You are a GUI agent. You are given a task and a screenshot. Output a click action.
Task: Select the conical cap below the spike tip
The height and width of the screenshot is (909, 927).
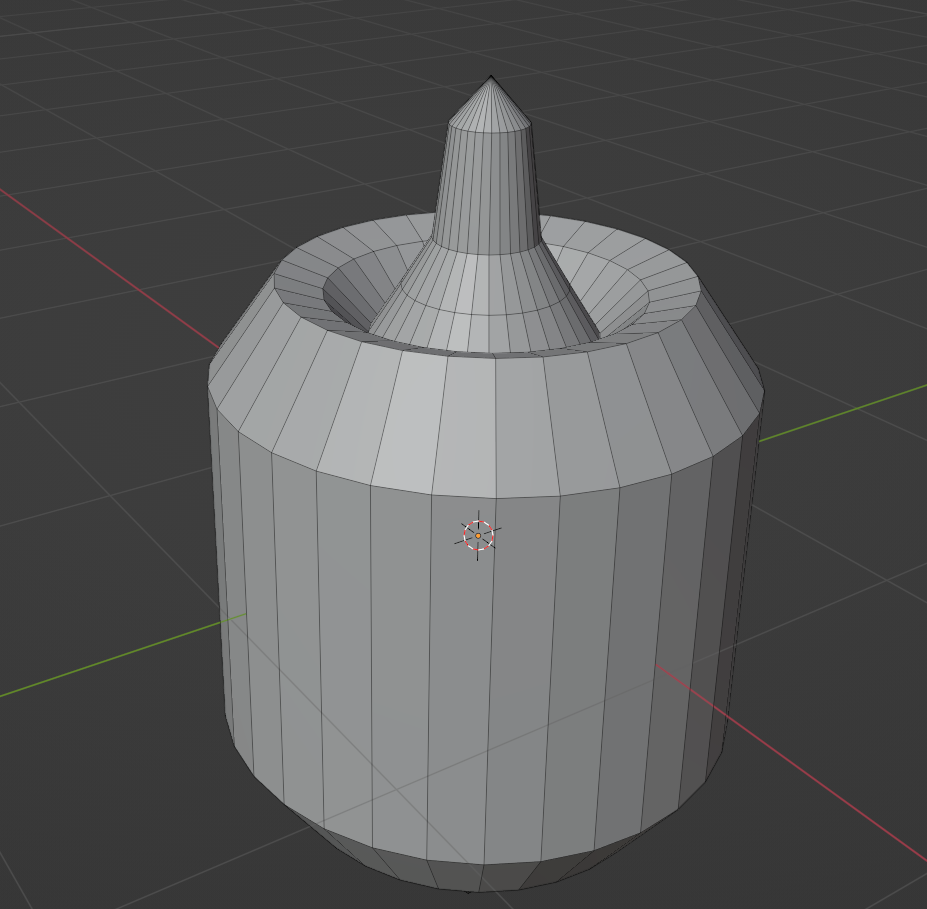(490, 108)
